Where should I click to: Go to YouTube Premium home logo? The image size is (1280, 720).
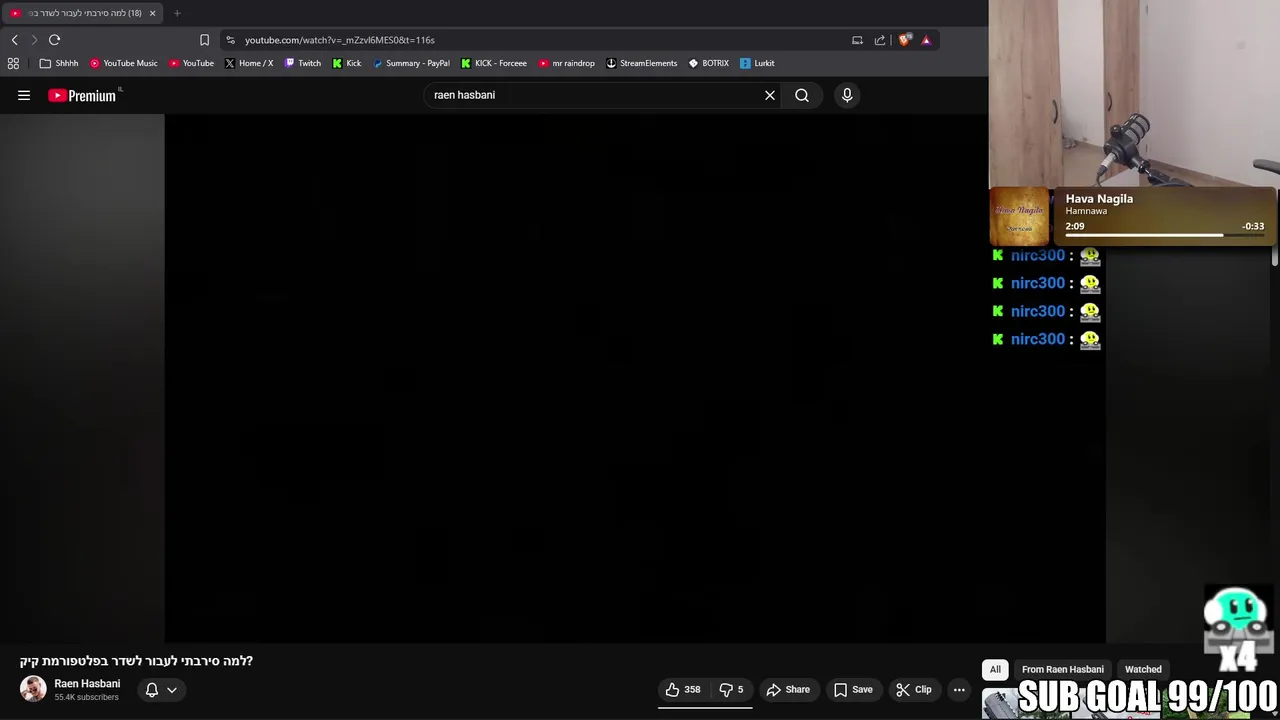coord(83,95)
